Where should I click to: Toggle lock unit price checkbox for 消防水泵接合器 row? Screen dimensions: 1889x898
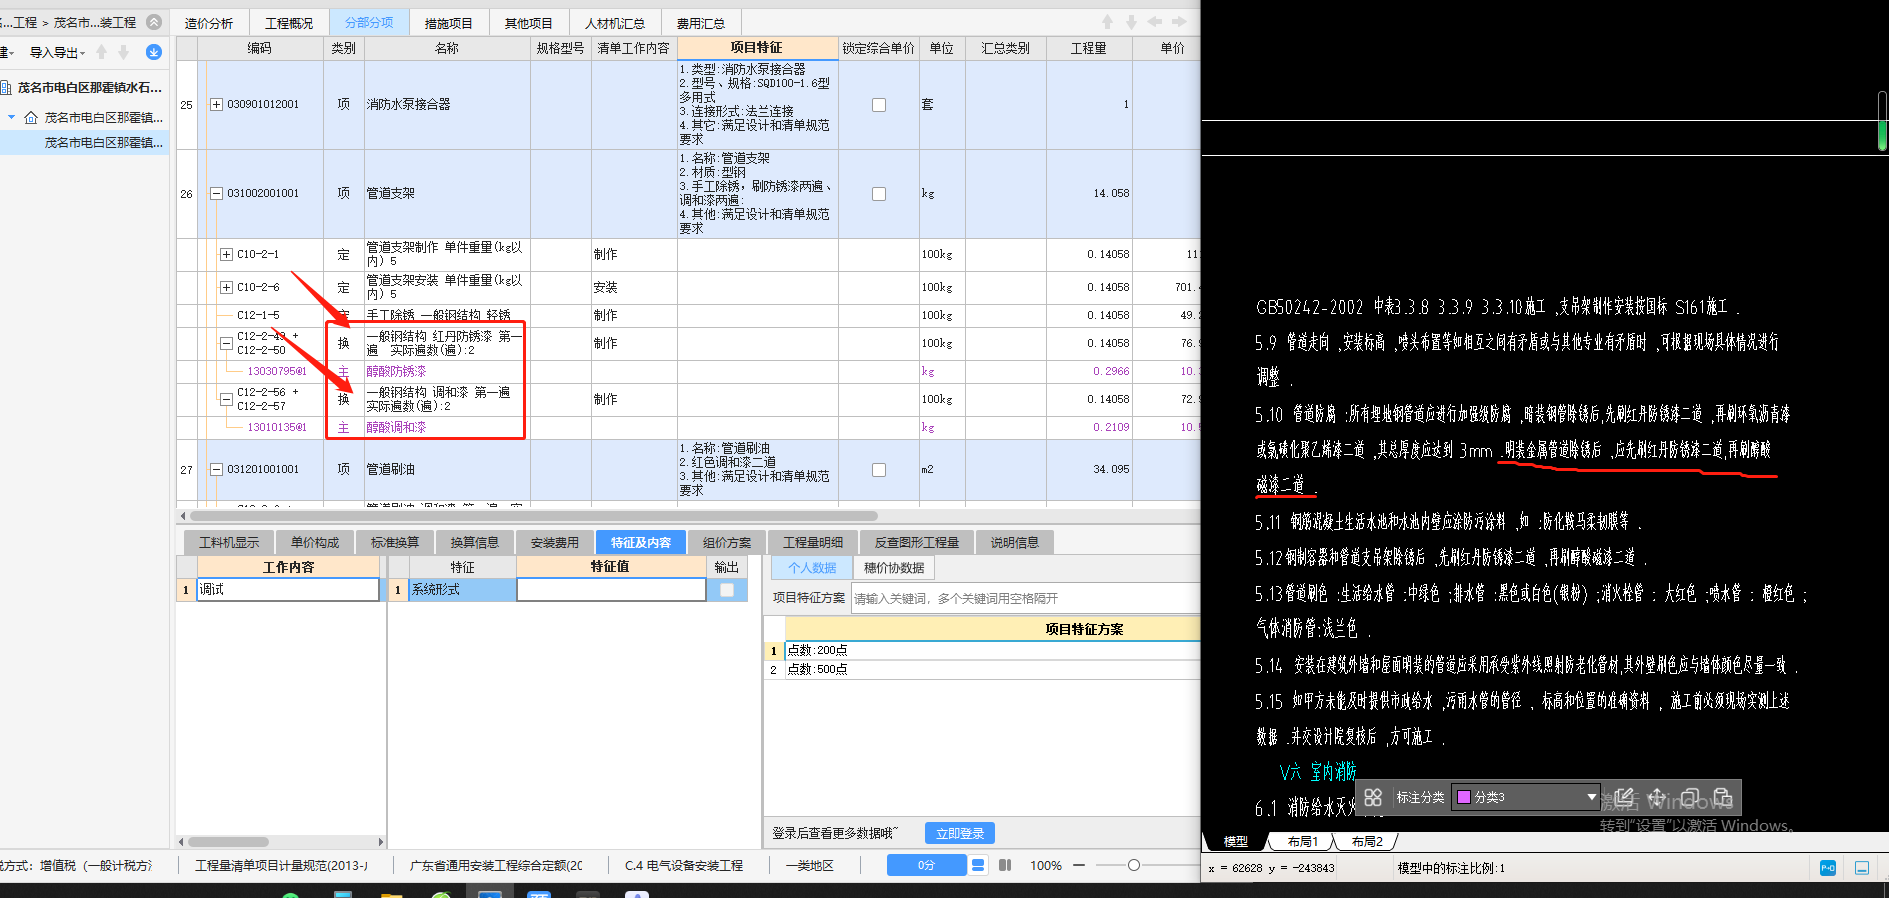[x=879, y=105]
